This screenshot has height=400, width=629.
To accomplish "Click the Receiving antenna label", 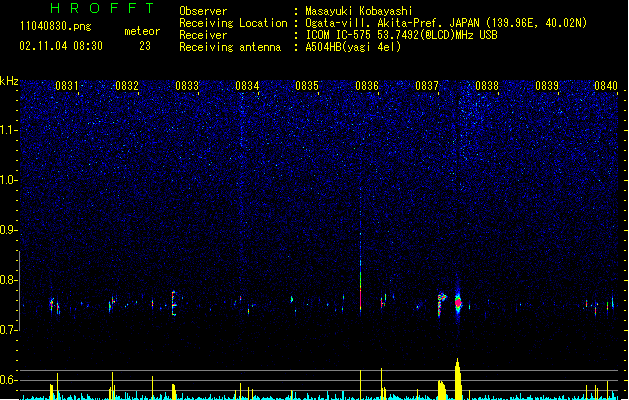I will 230,47.
